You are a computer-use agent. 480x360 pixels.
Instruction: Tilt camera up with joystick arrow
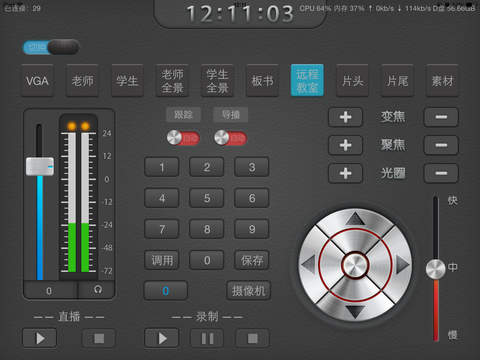point(355,219)
